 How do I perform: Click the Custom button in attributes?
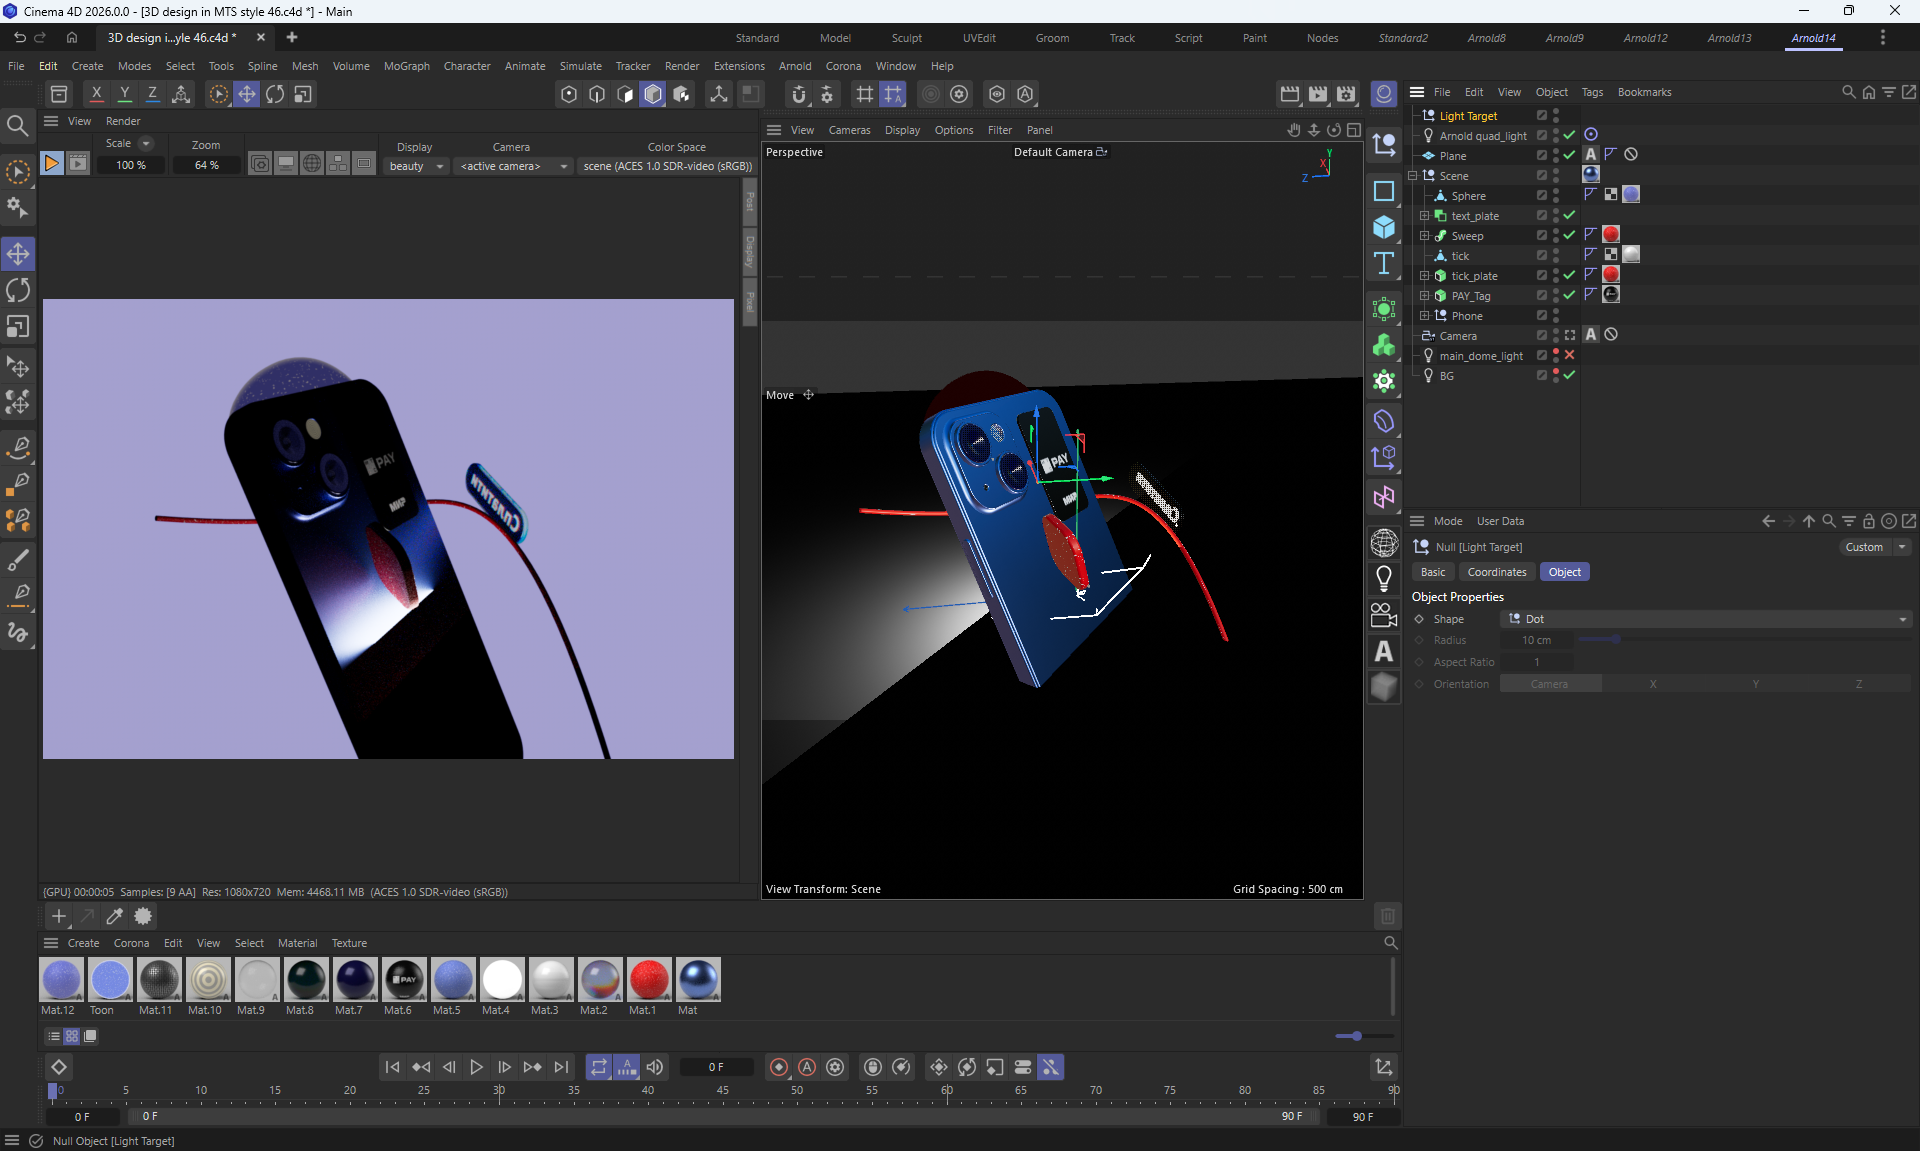coord(1864,547)
